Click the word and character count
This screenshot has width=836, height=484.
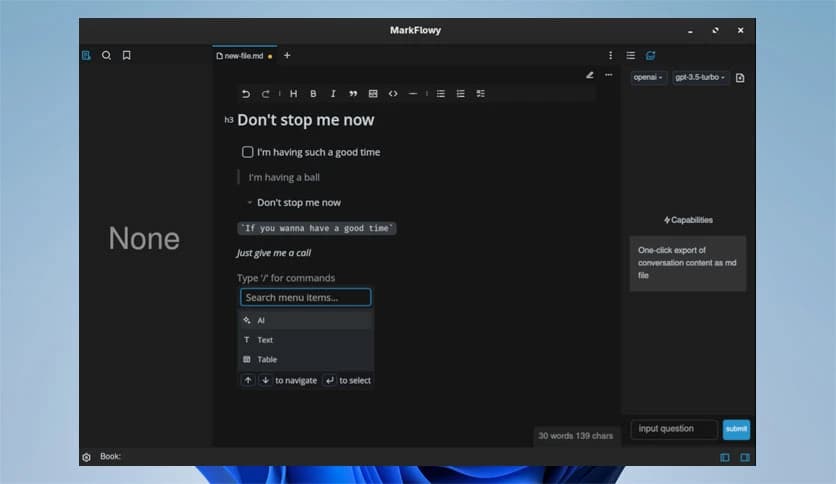[x=576, y=436]
